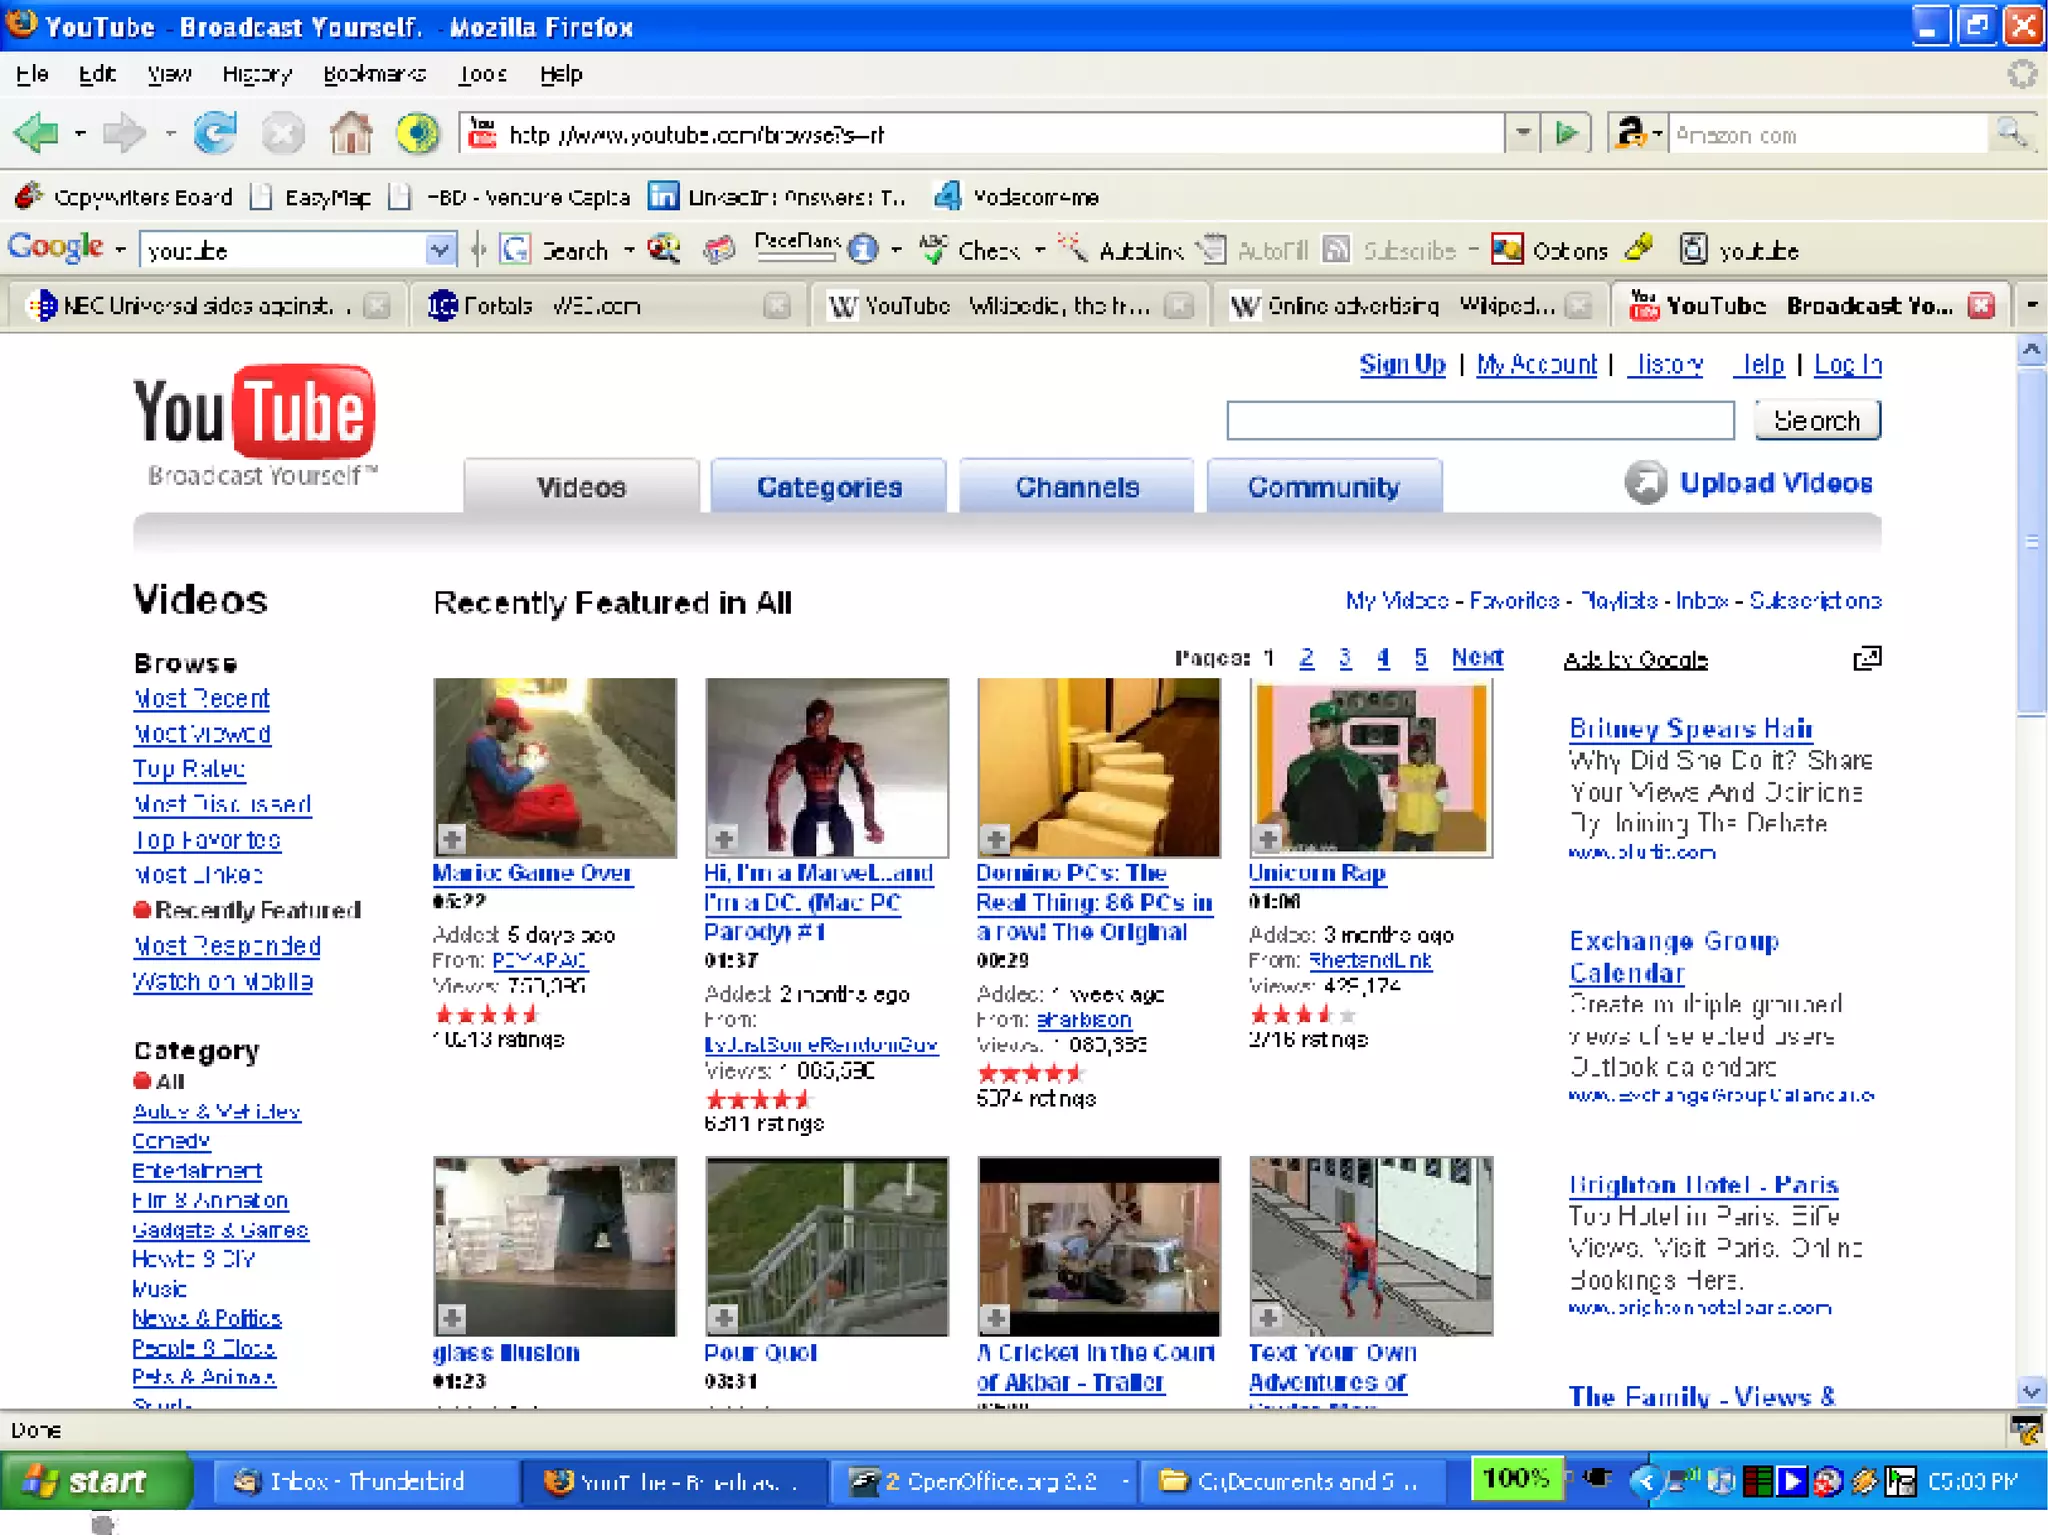Go to the Home page icon

coord(351,133)
